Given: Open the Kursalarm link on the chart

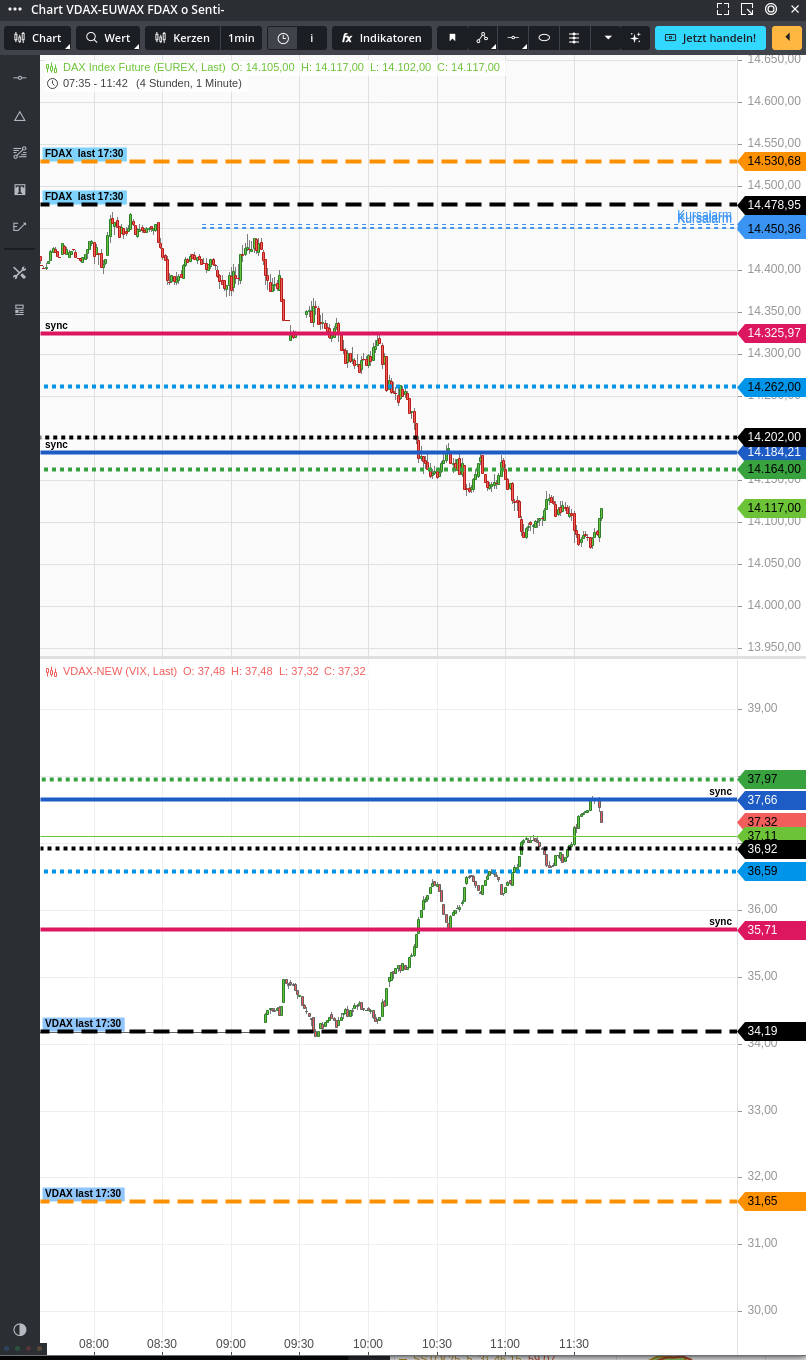Looking at the screenshot, I should (704, 215).
